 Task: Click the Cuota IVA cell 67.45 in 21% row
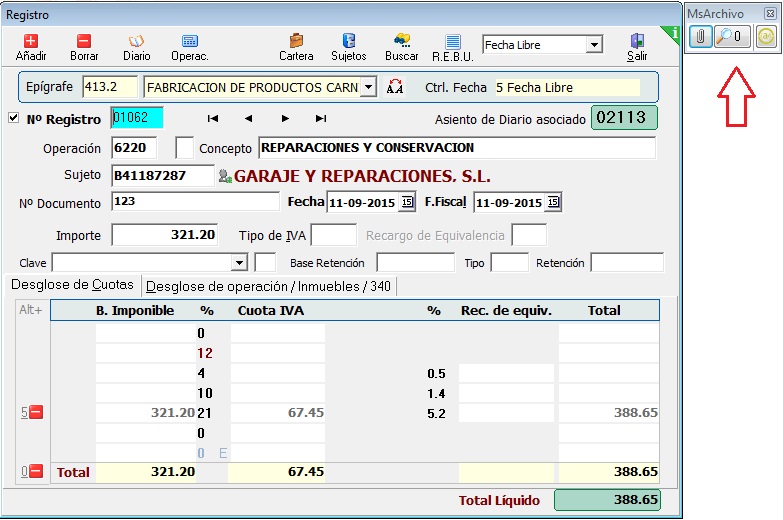(278, 413)
